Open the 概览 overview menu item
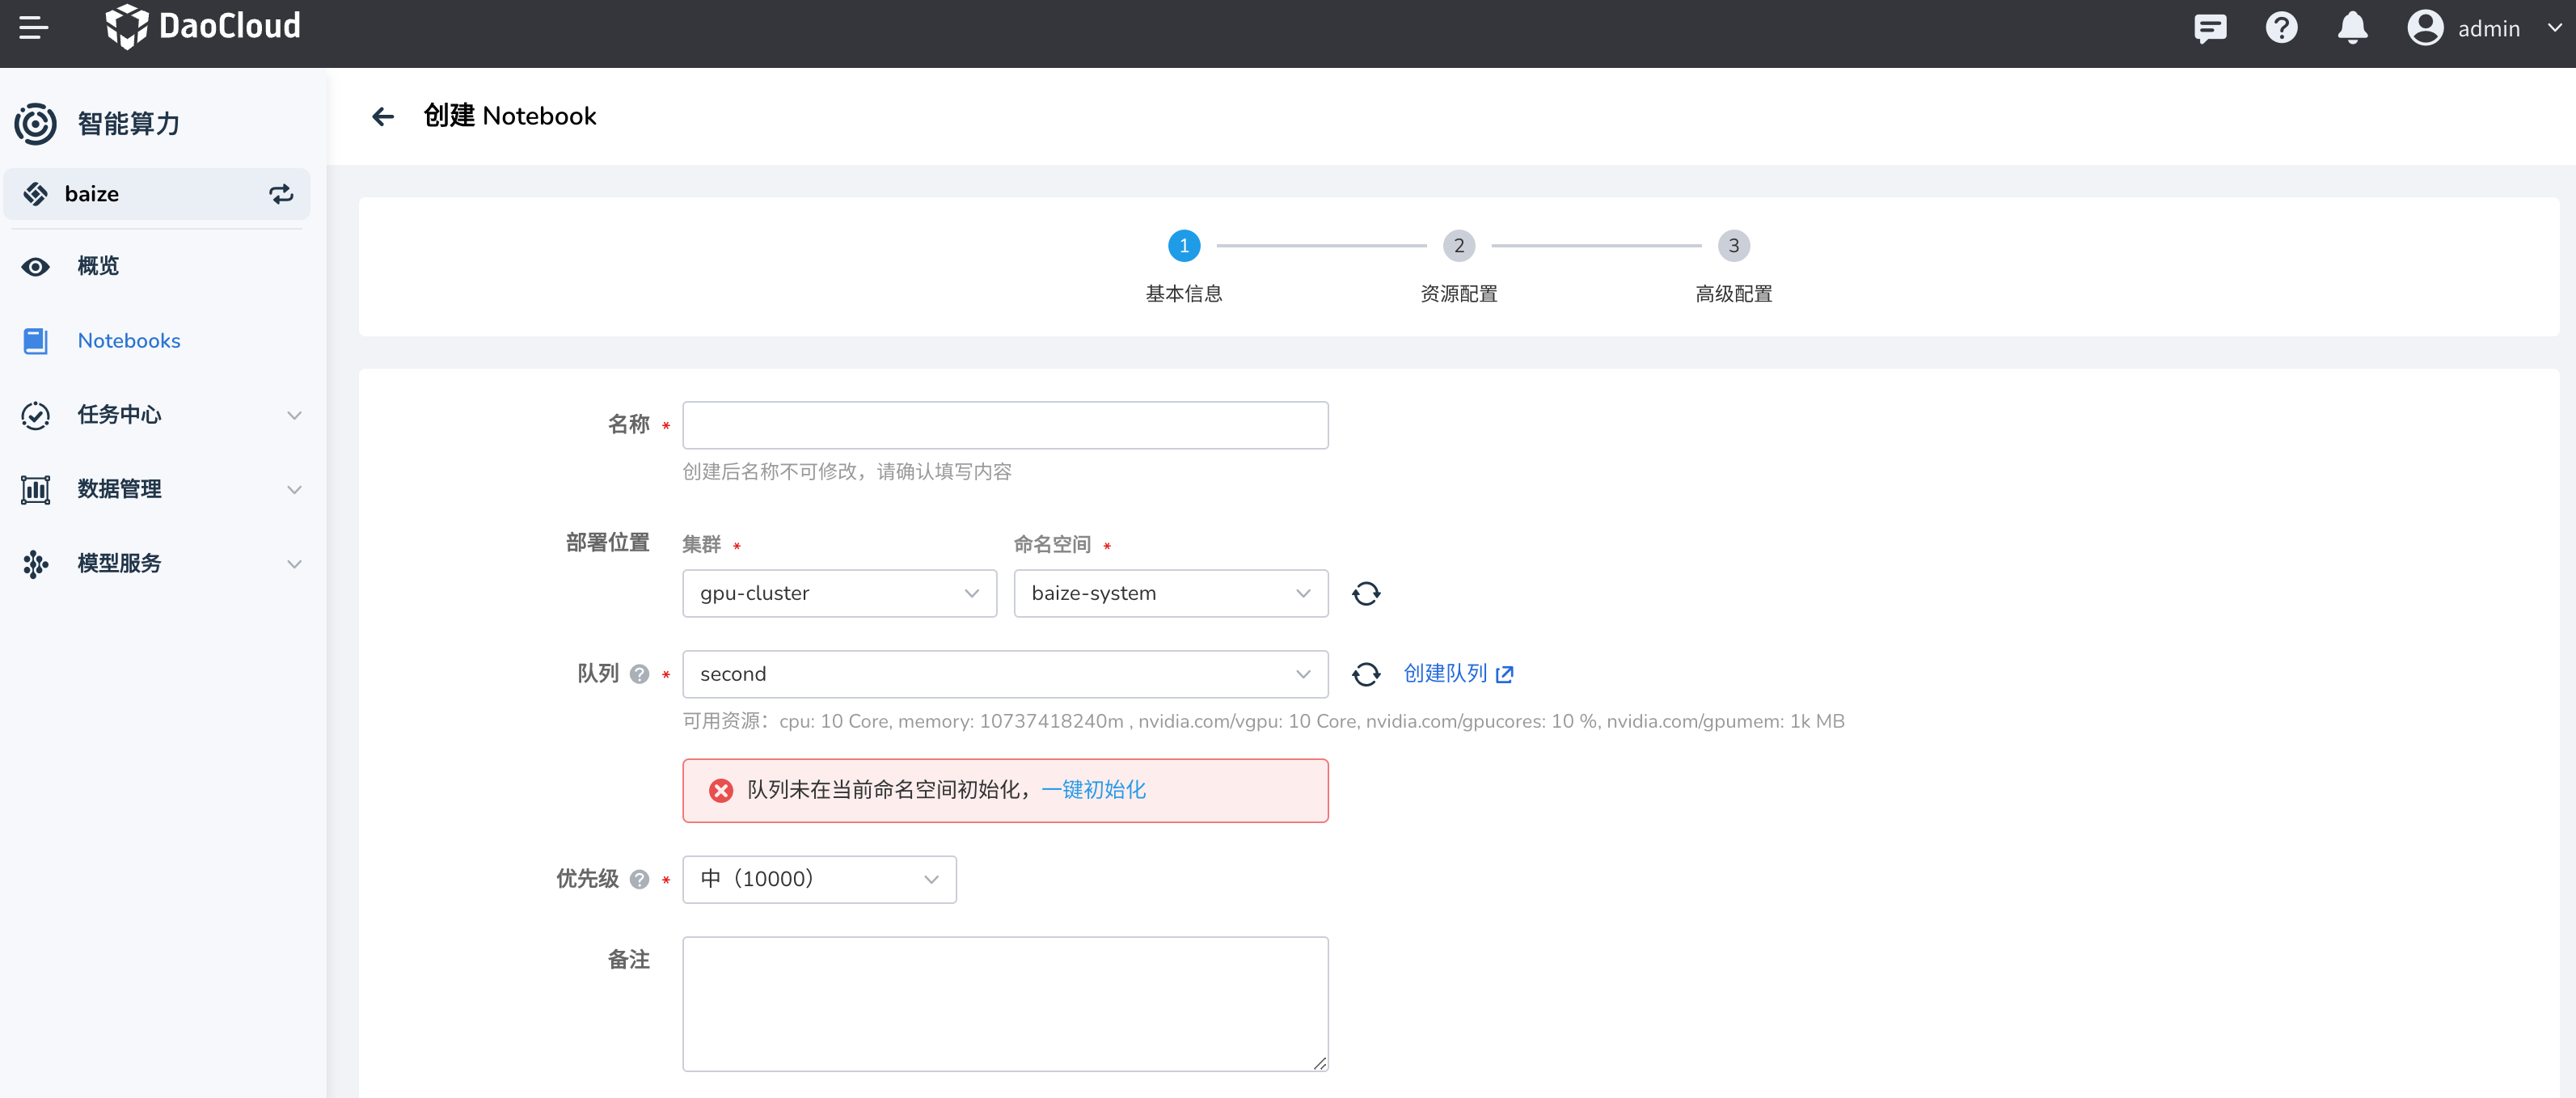Image resolution: width=2576 pixels, height=1098 pixels. (98, 266)
